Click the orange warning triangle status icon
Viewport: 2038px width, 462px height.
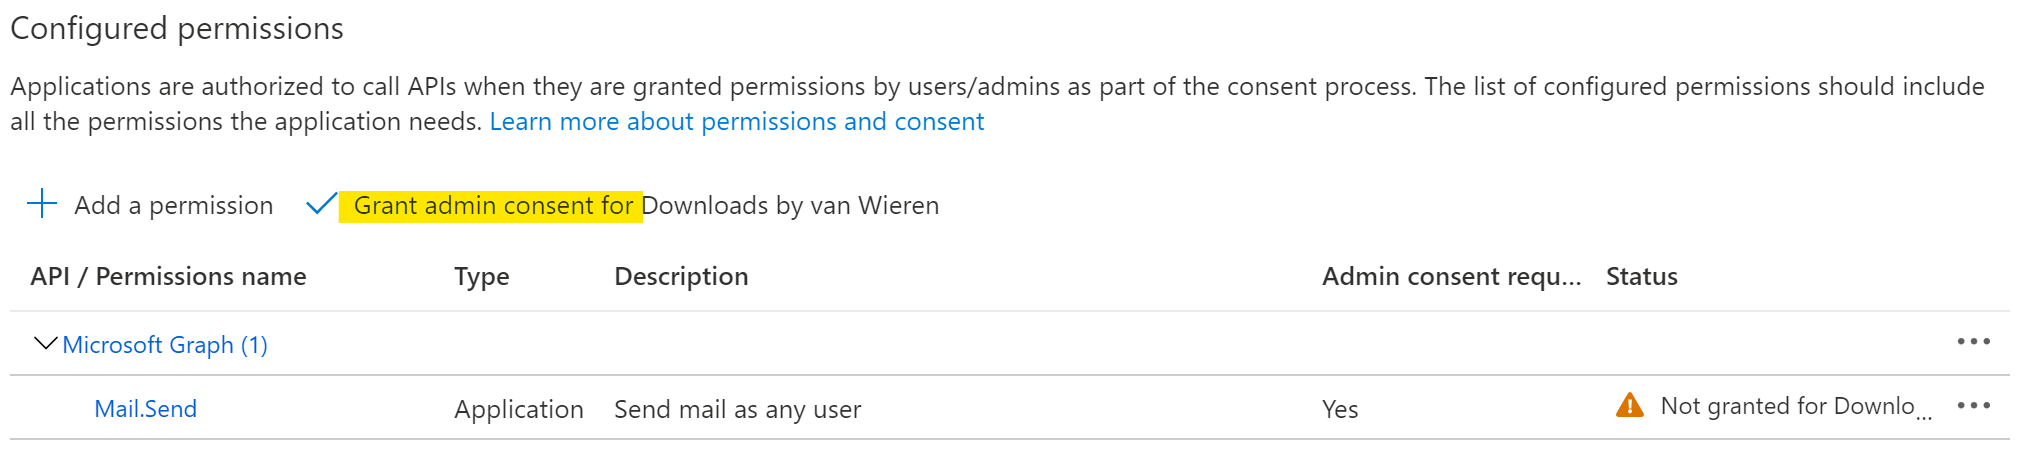click(x=1629, y=406)
